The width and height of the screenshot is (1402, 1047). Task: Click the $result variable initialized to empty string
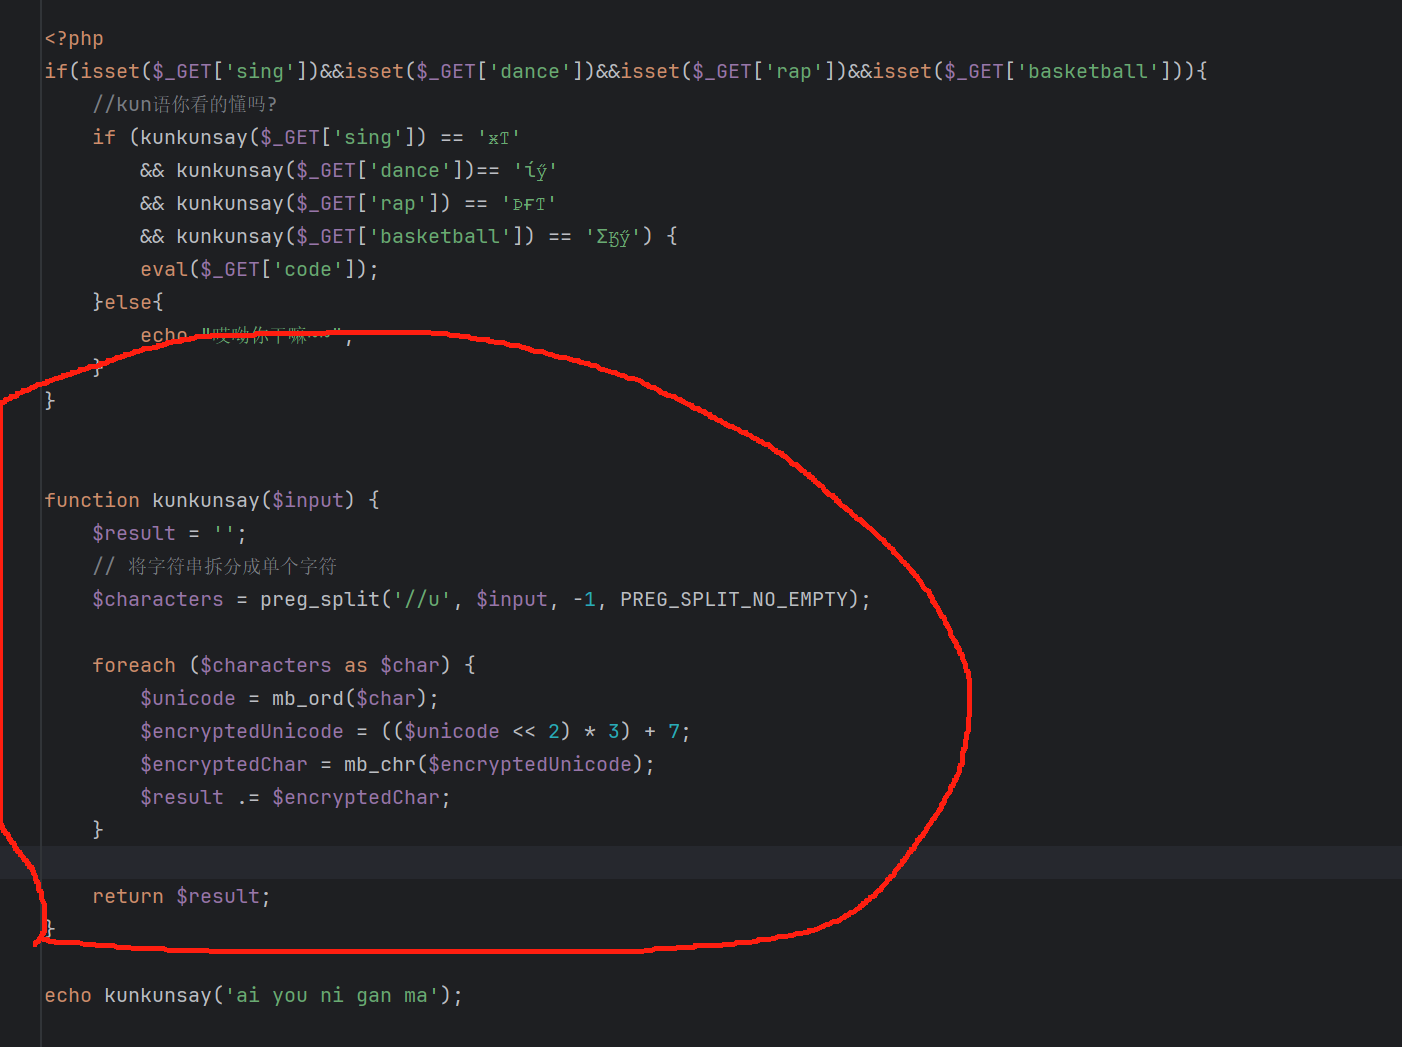click(x=134, y=534)
